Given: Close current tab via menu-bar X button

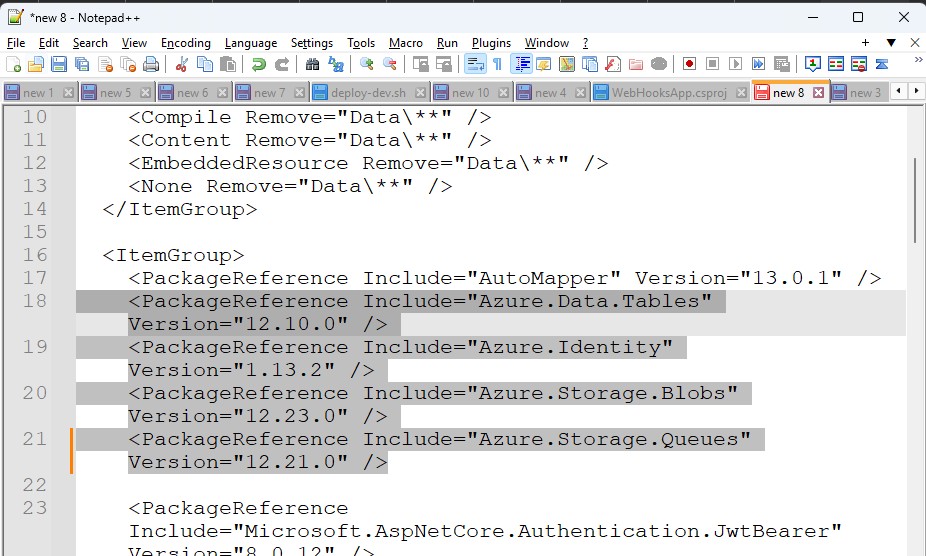Looking at the screenshot, I should (915, 43).
